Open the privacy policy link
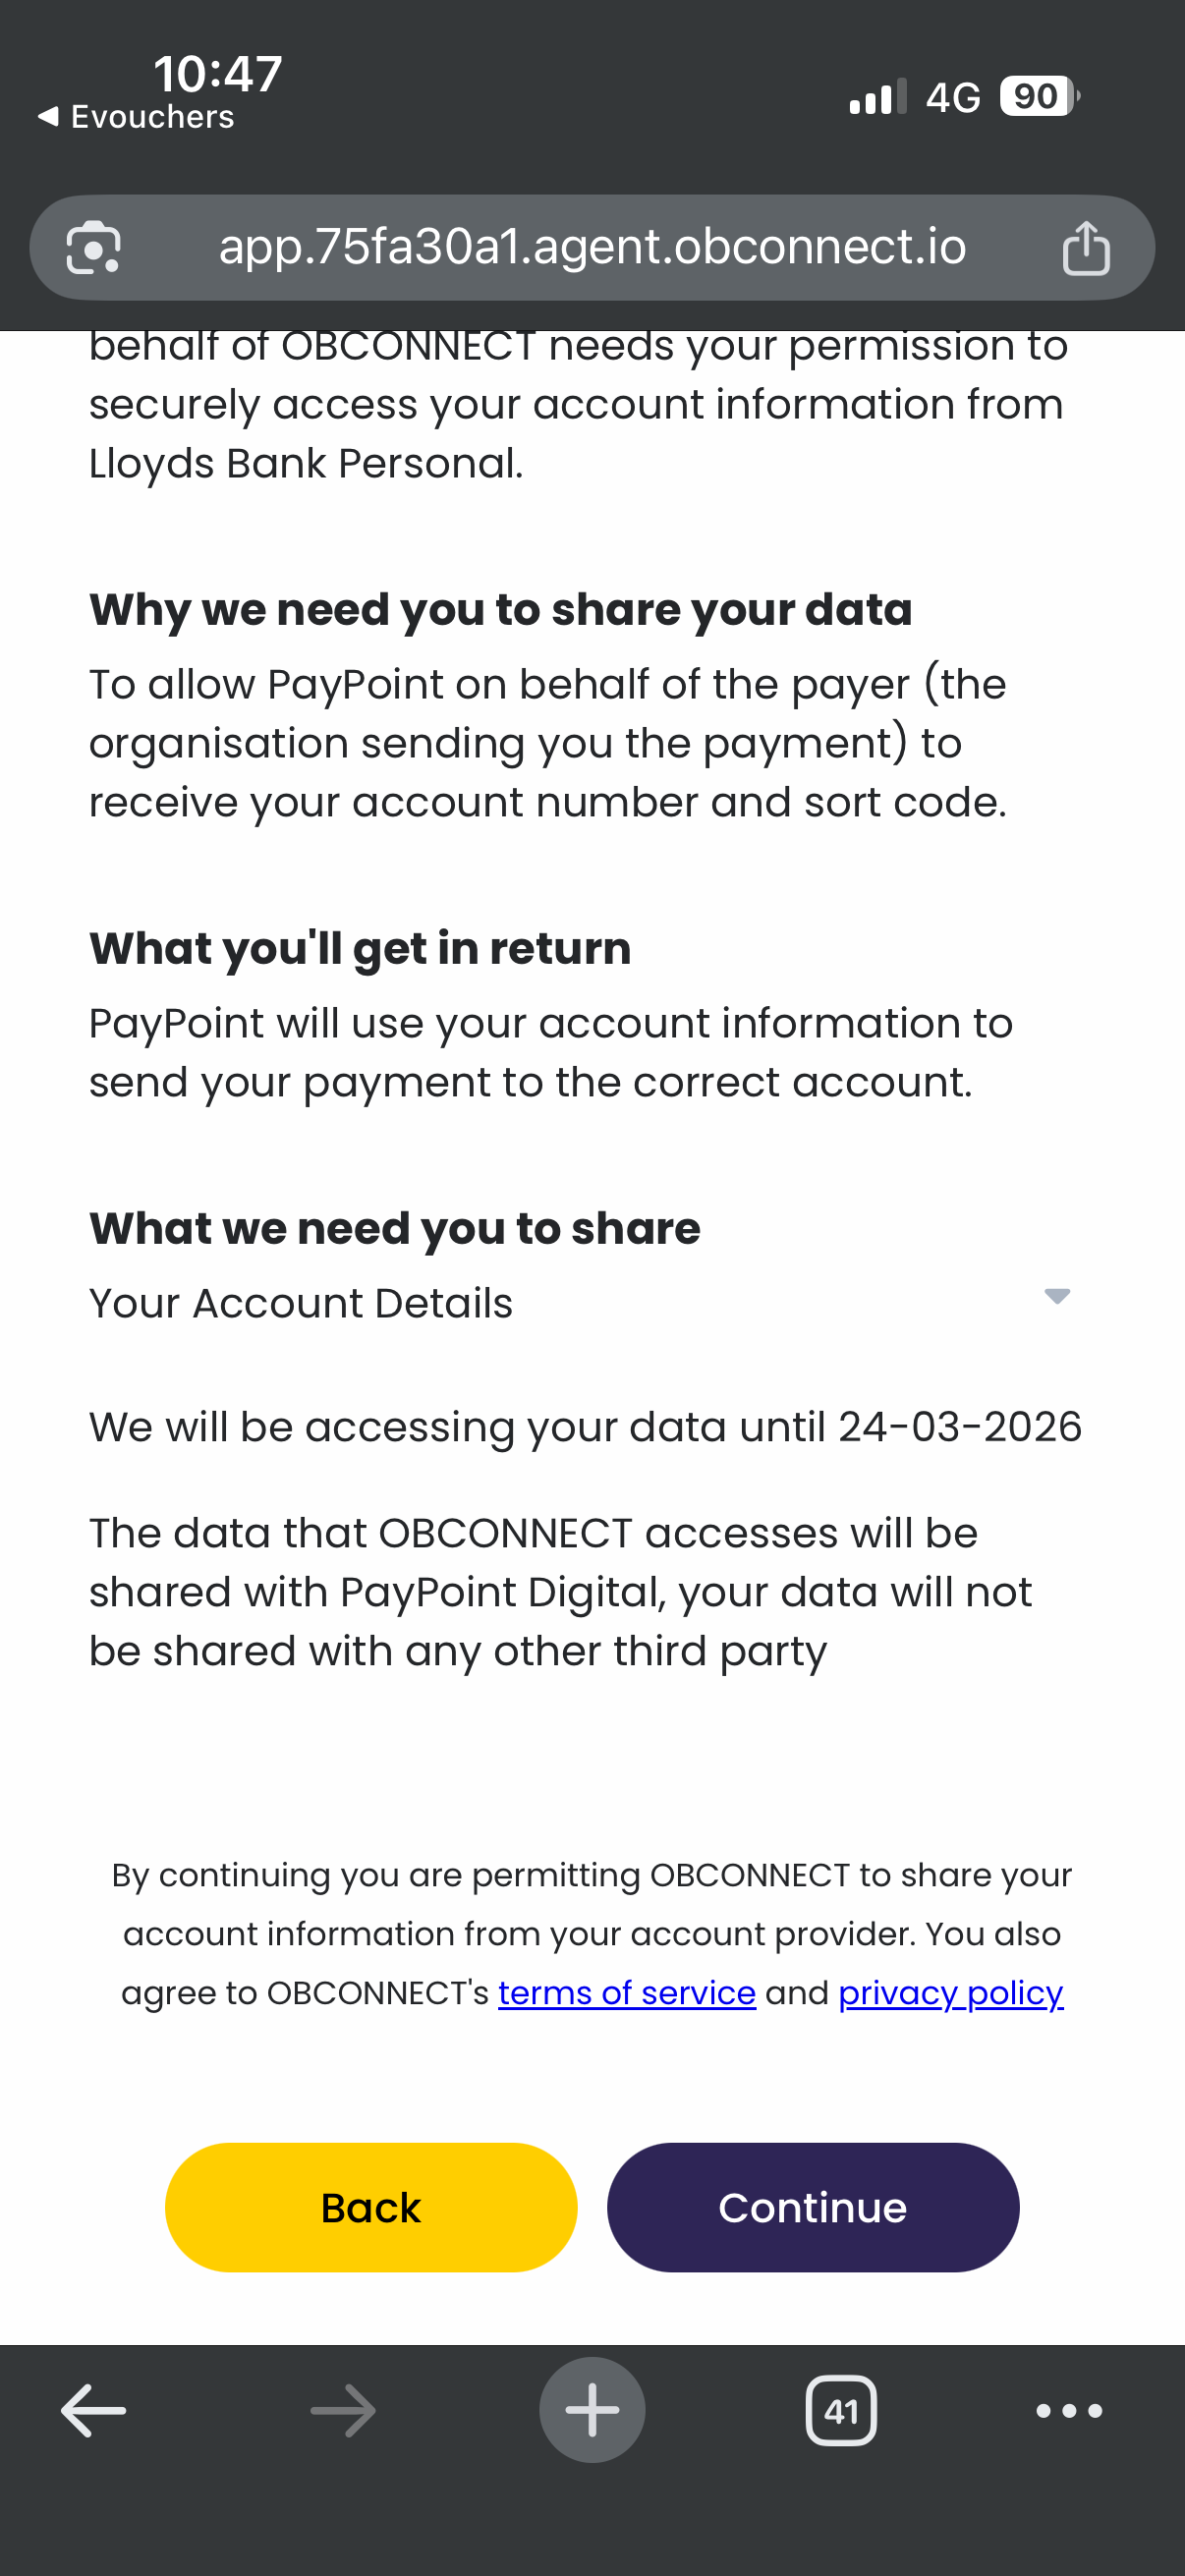The image size is (1185, 2576). coord(950,1993)
